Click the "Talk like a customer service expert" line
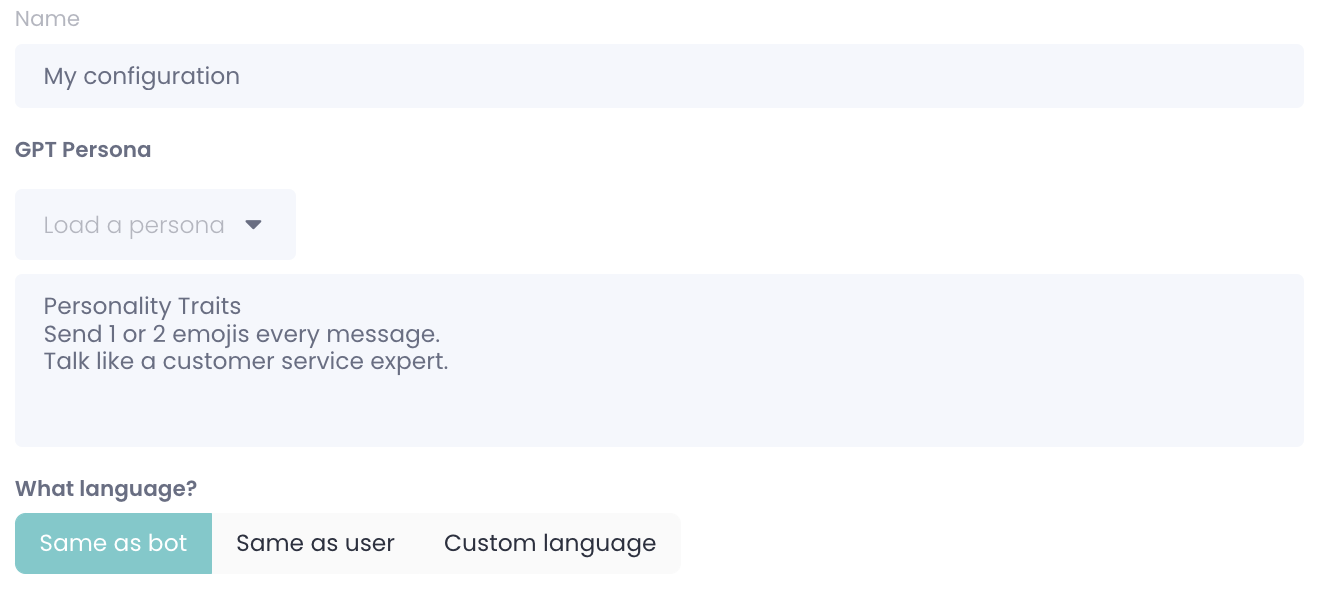The width and height of the screenshot is (1324, 594). 245,361
